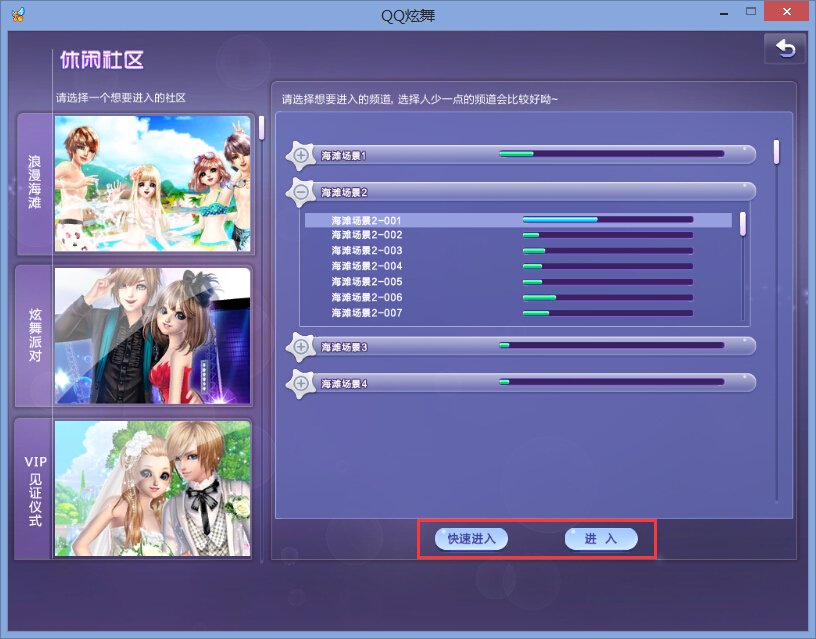The height and width of the screenshot is (639, 816).
Task: Select channel 海滩场景2-003
Action: [518, 251]
